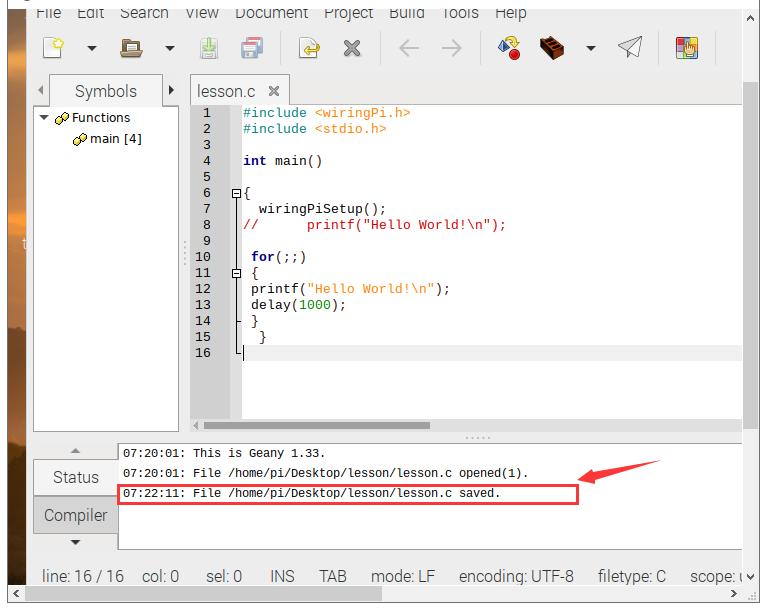Click the INS status bar indicator
The image size is (767, 610).
click(282, 576)
